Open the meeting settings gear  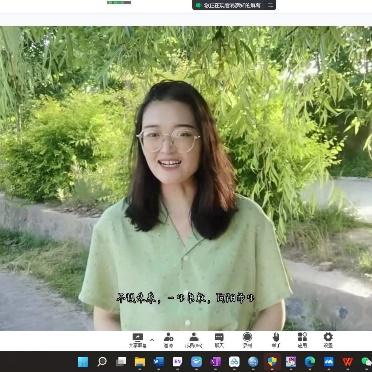click(328, 340)
